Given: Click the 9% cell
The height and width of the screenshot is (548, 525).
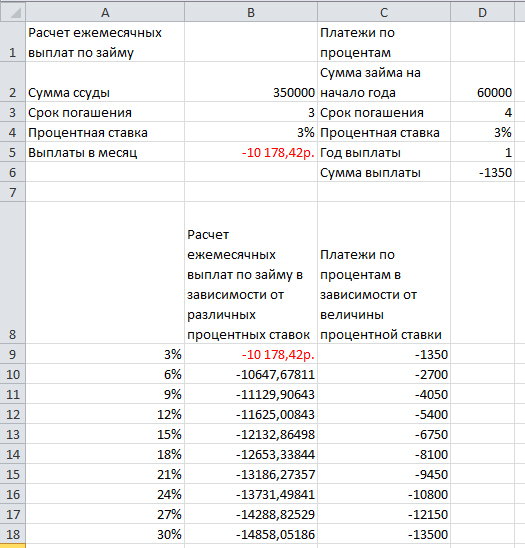Looking at the screenshot, I should (x=105, y=394).
